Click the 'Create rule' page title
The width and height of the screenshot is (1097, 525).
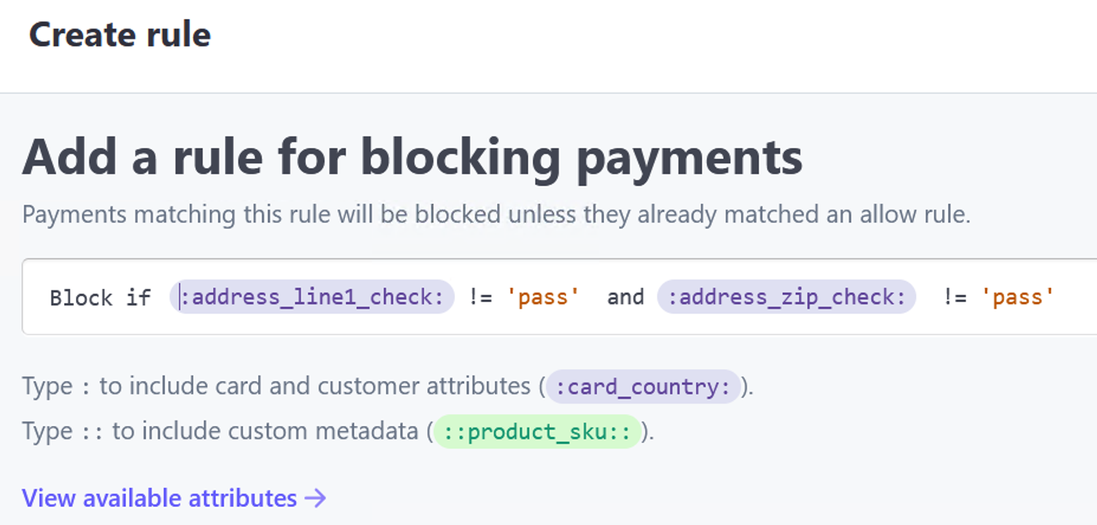pyautogui.click(x=120, y=35)
